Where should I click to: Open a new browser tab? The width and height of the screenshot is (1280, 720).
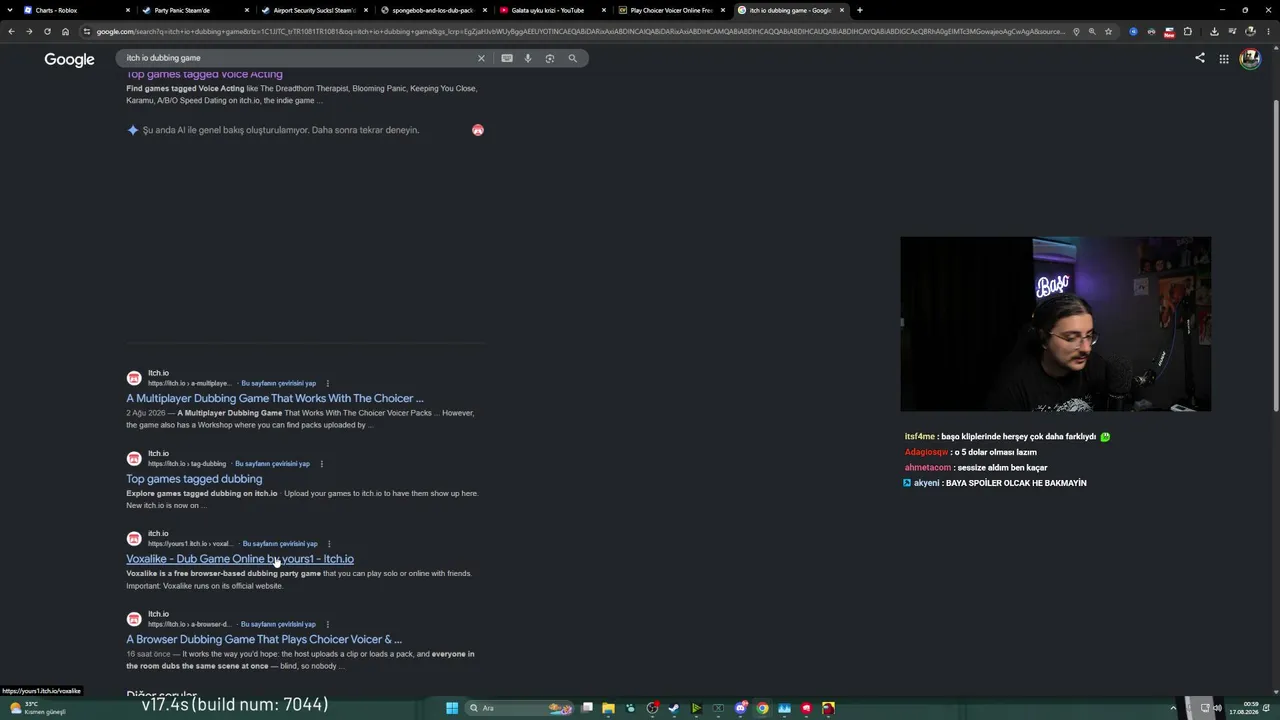click(x=860, y=10)
